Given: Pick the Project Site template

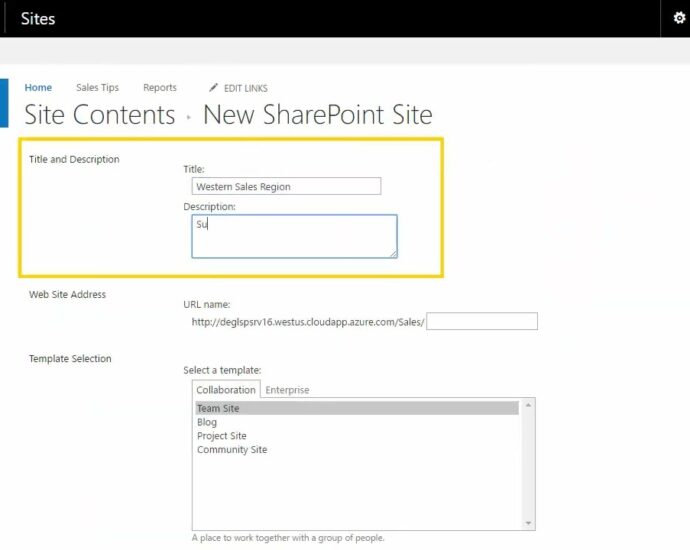Looking at the screenshot, I should (221, 436).
